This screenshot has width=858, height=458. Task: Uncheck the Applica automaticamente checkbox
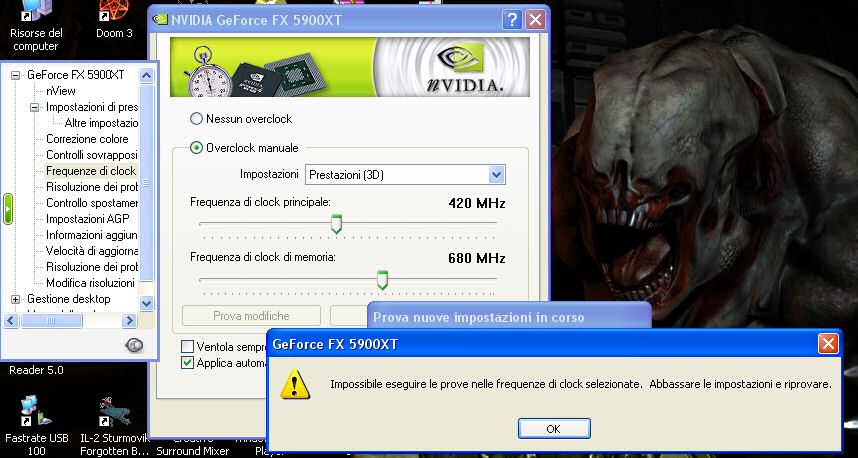click(x=187, y=363)
